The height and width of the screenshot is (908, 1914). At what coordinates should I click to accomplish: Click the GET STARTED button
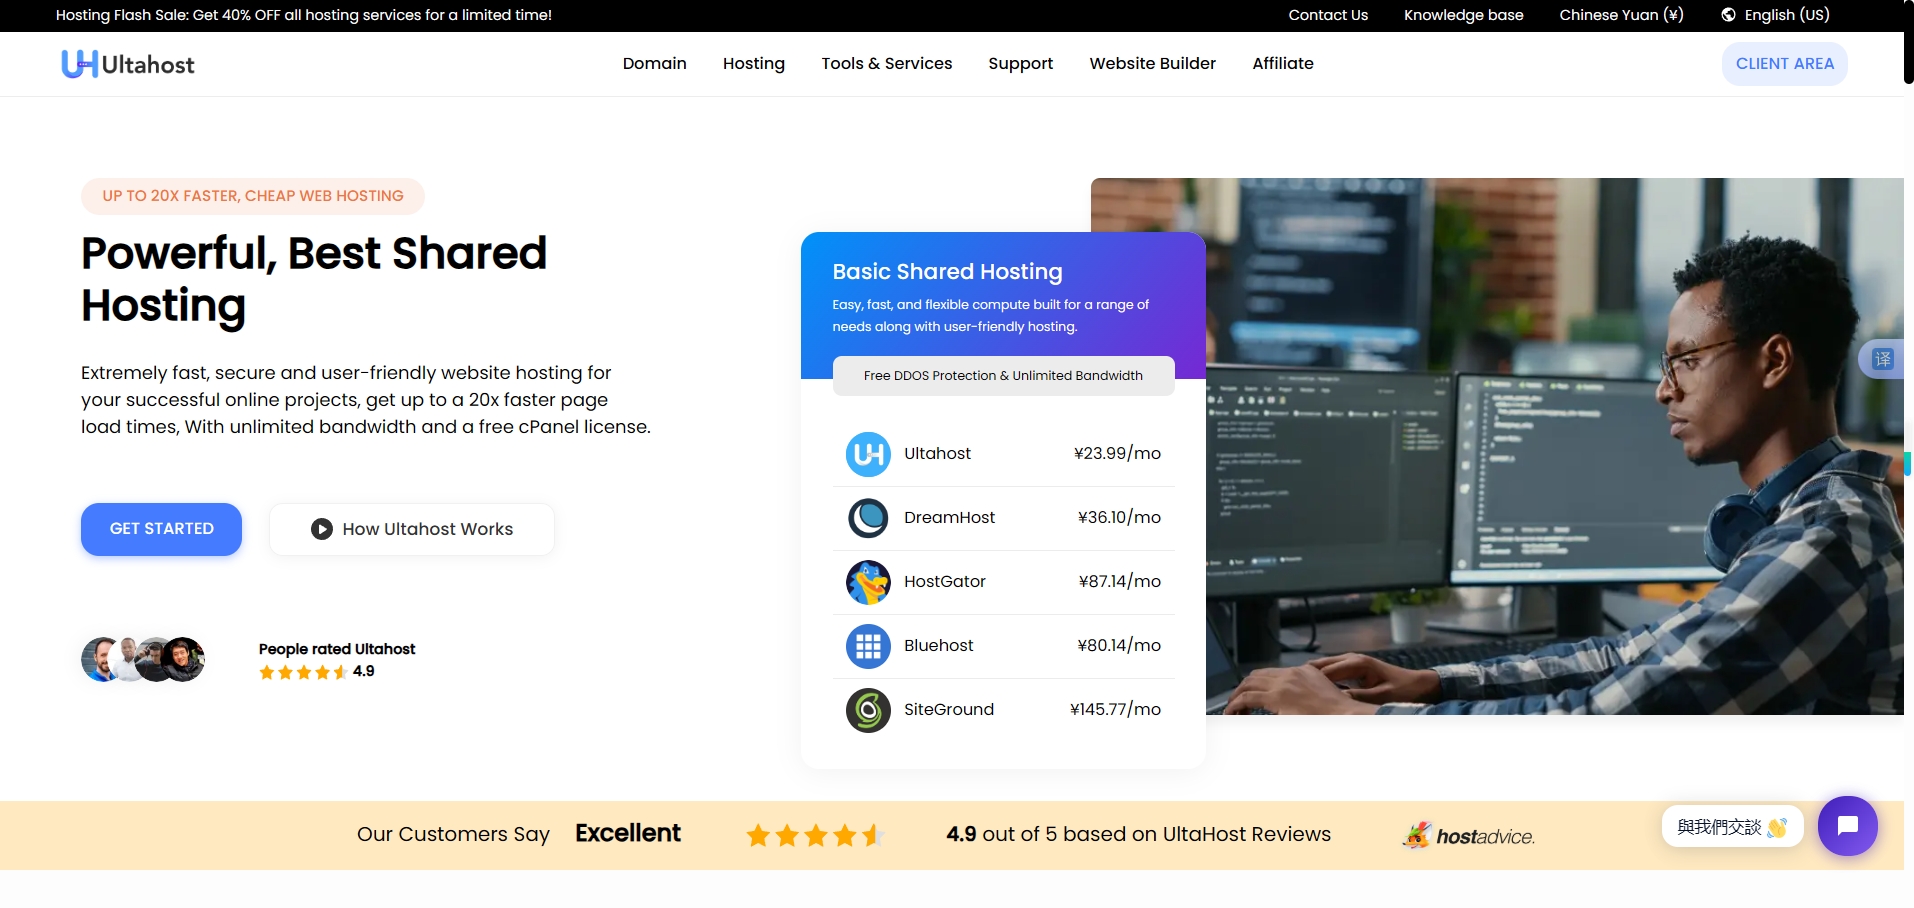[x=161, y=529]
